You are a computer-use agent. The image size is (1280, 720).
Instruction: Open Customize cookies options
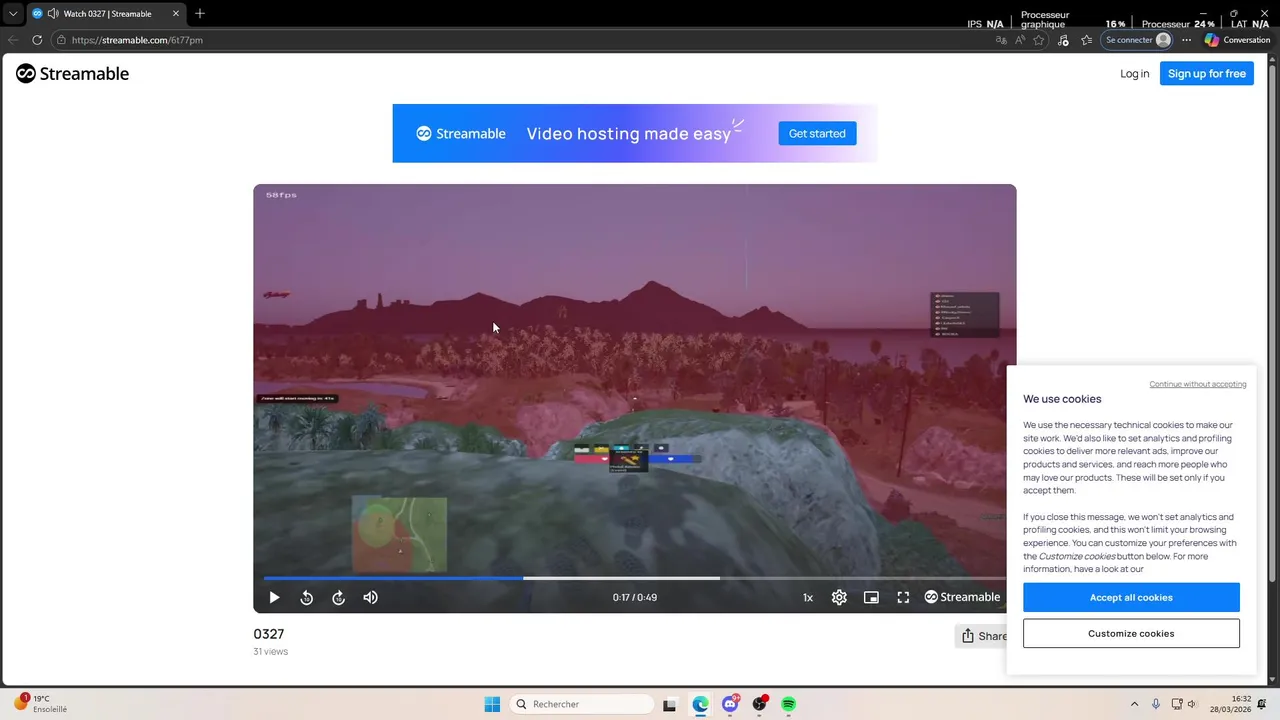click(1131, 633)
